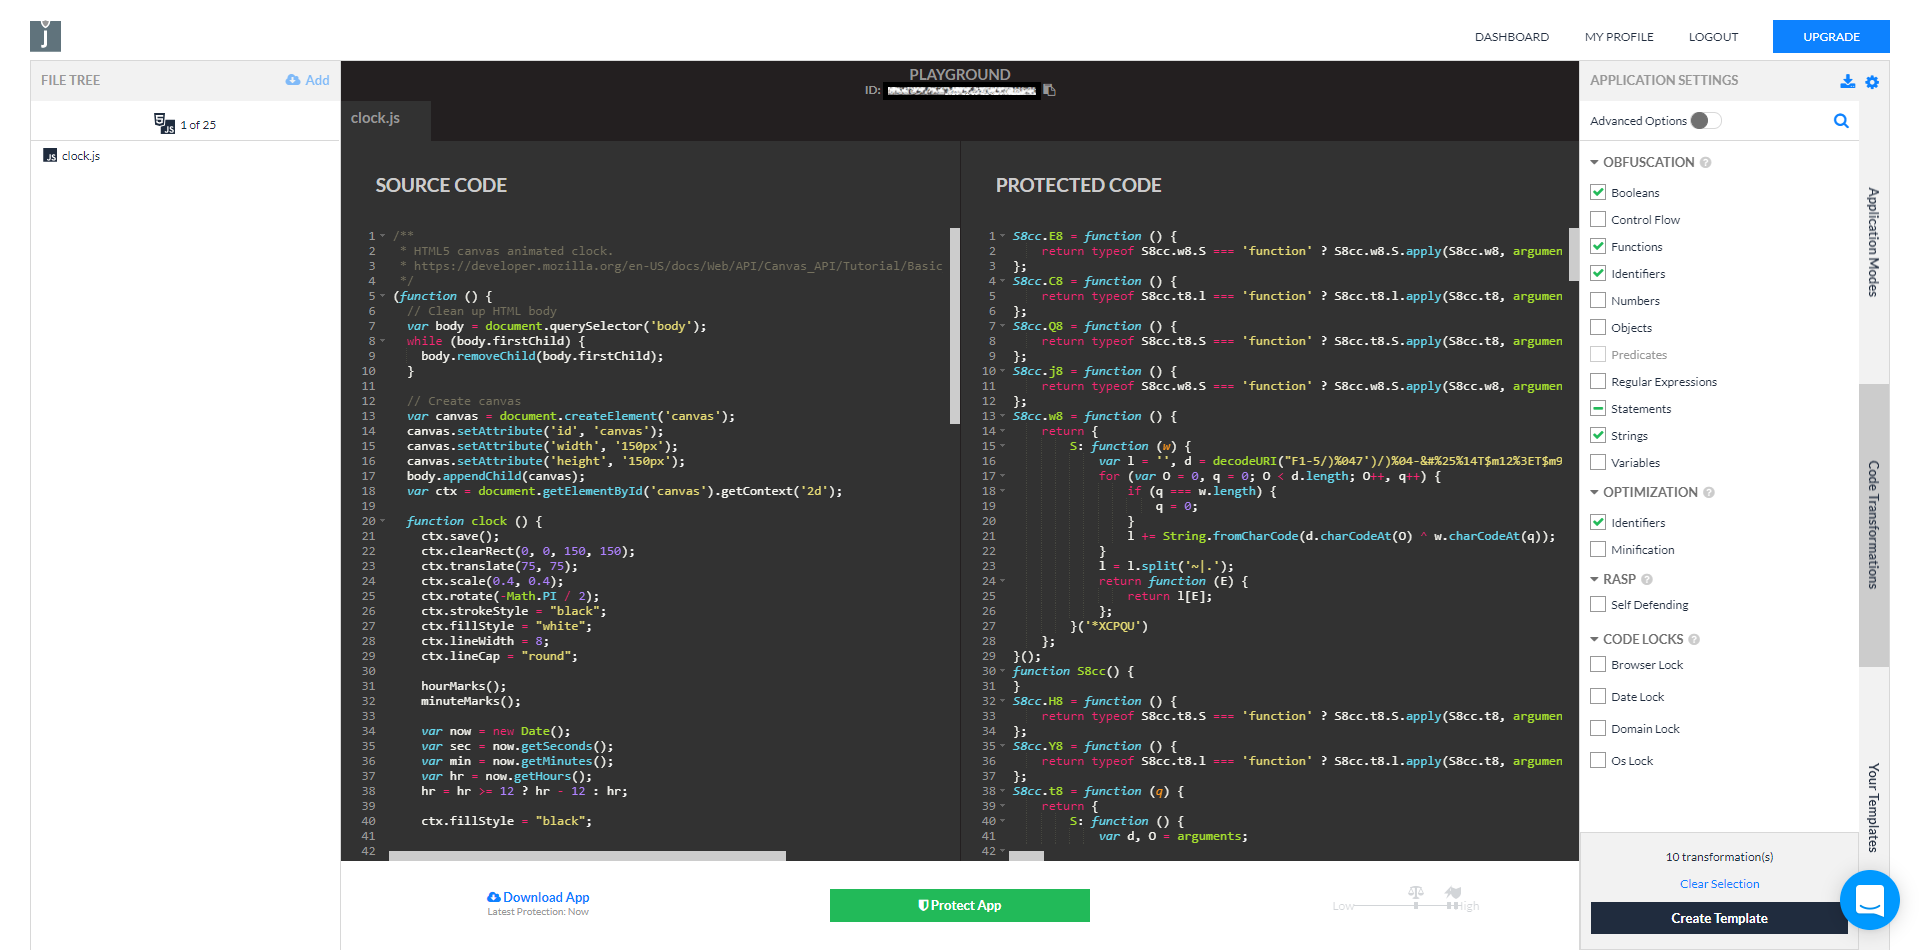Click the cloud Add file icon
The image size is (1920, 950).
pos(293,80)
